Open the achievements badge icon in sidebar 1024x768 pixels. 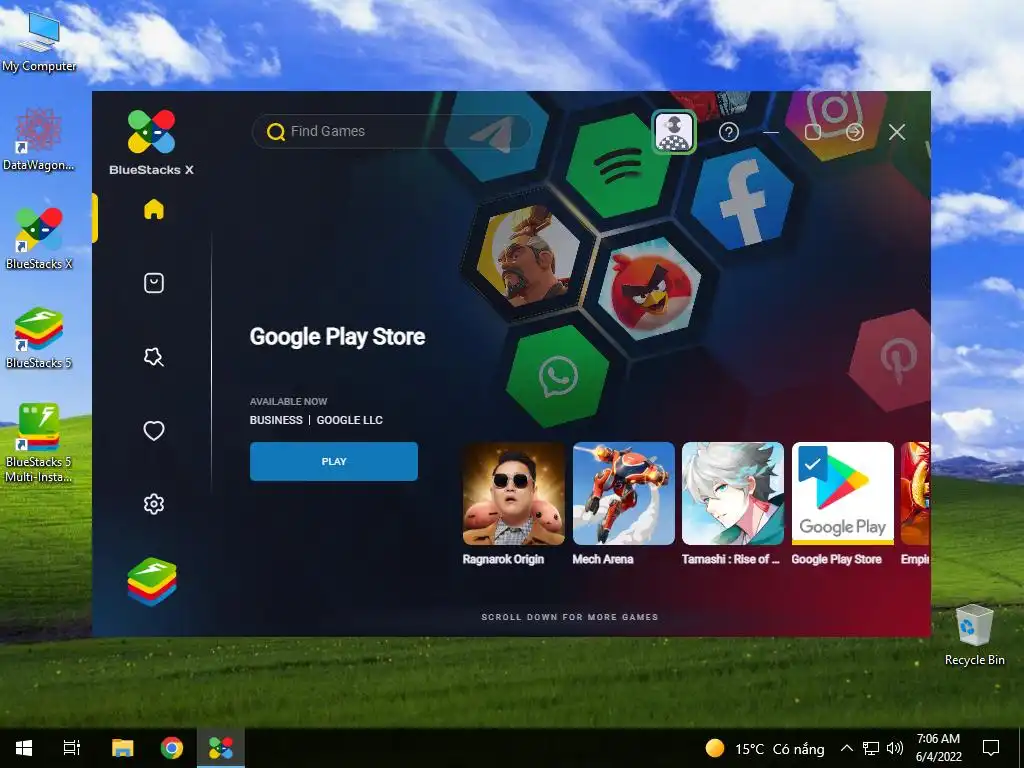(x=153, y=357)
